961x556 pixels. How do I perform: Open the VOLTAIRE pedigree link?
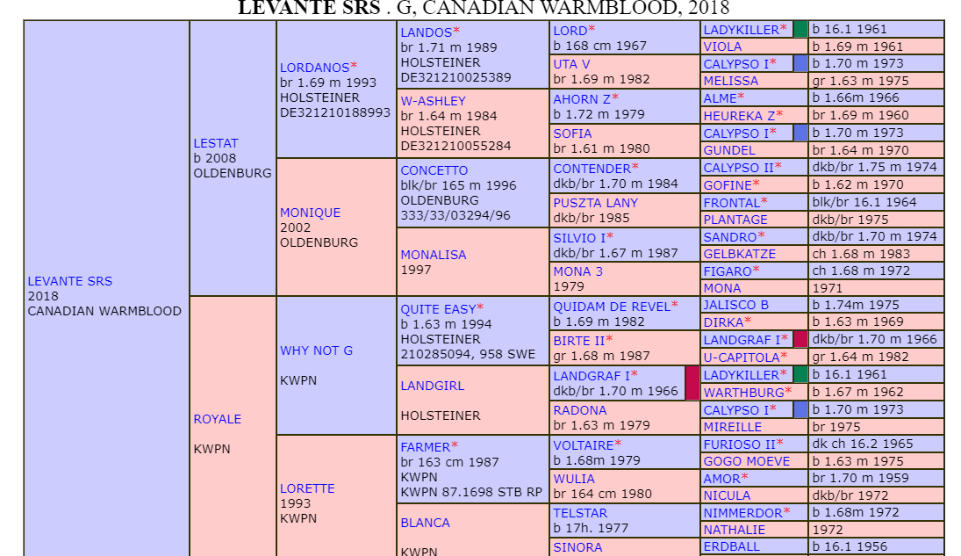[x=583, y=444]
